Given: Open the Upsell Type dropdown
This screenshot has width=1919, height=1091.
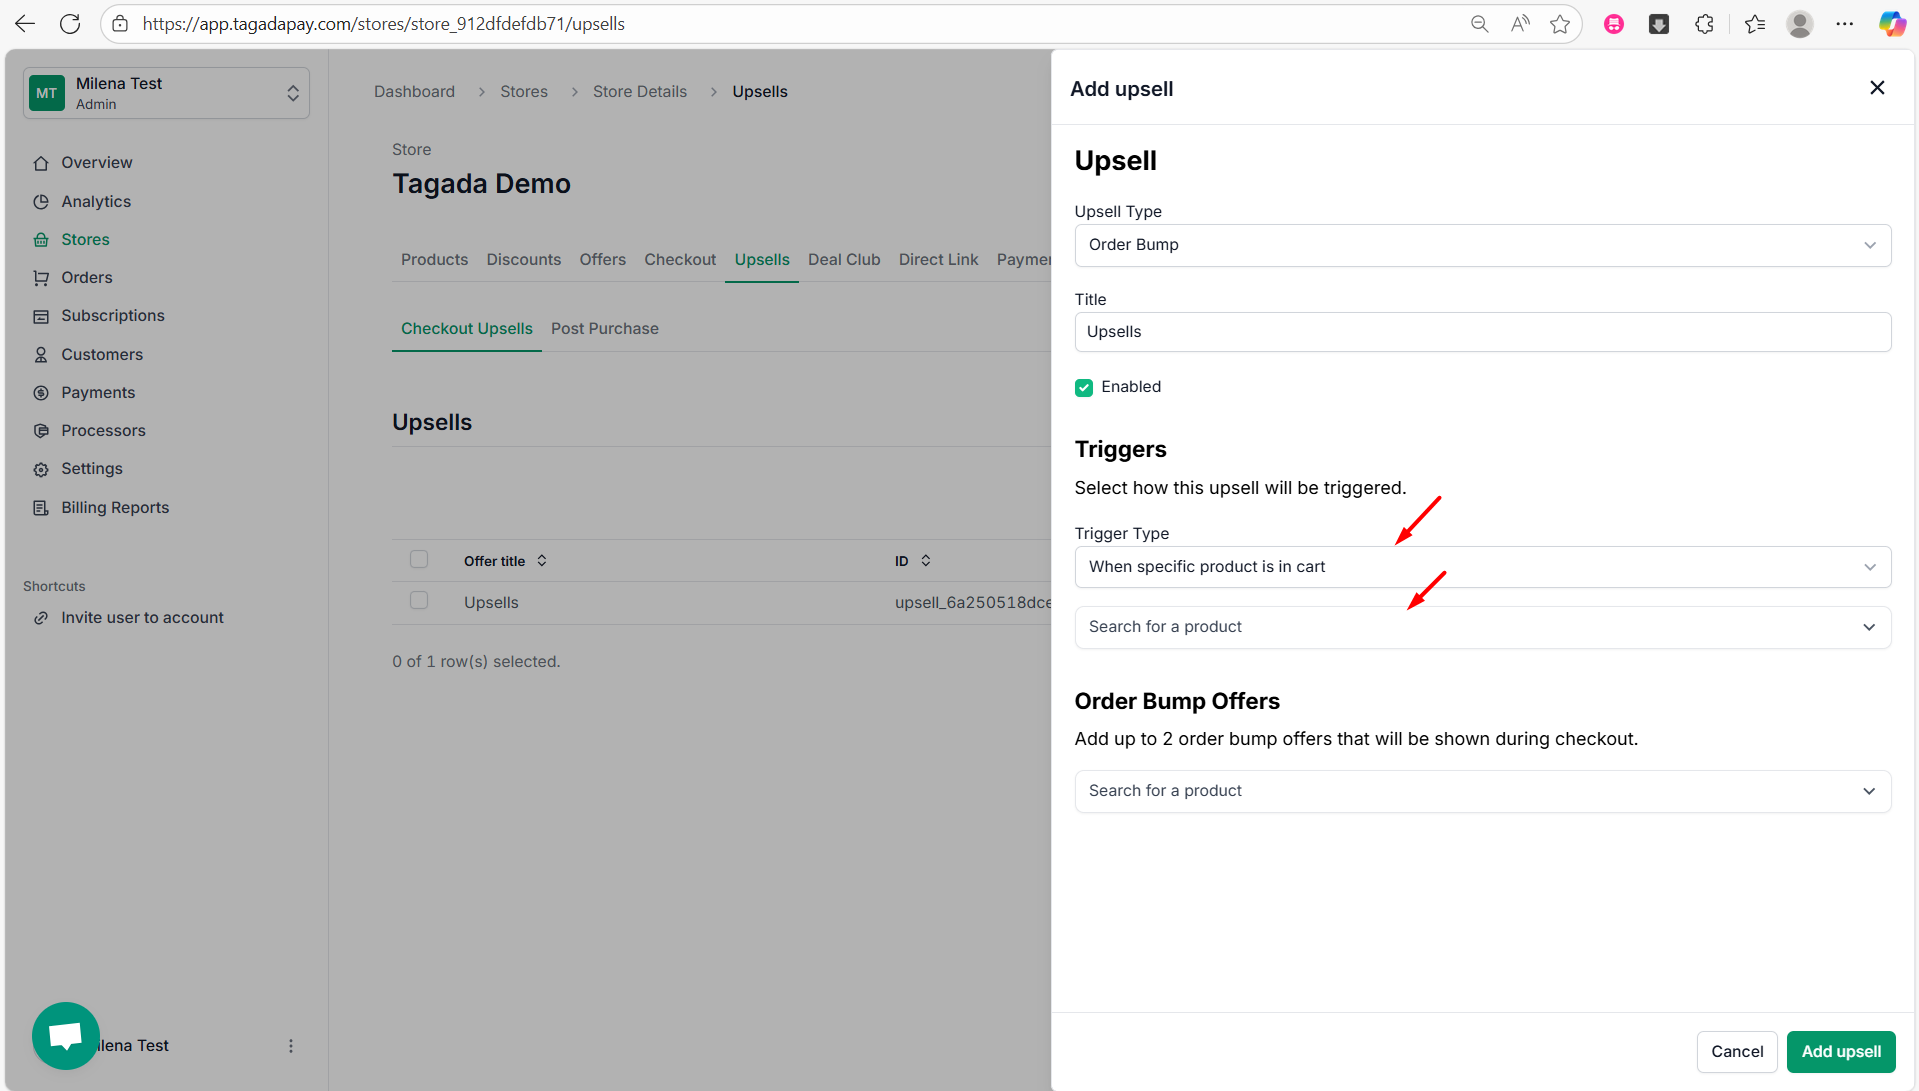Looking at the screenshot, I should [x=1482, y=246].
